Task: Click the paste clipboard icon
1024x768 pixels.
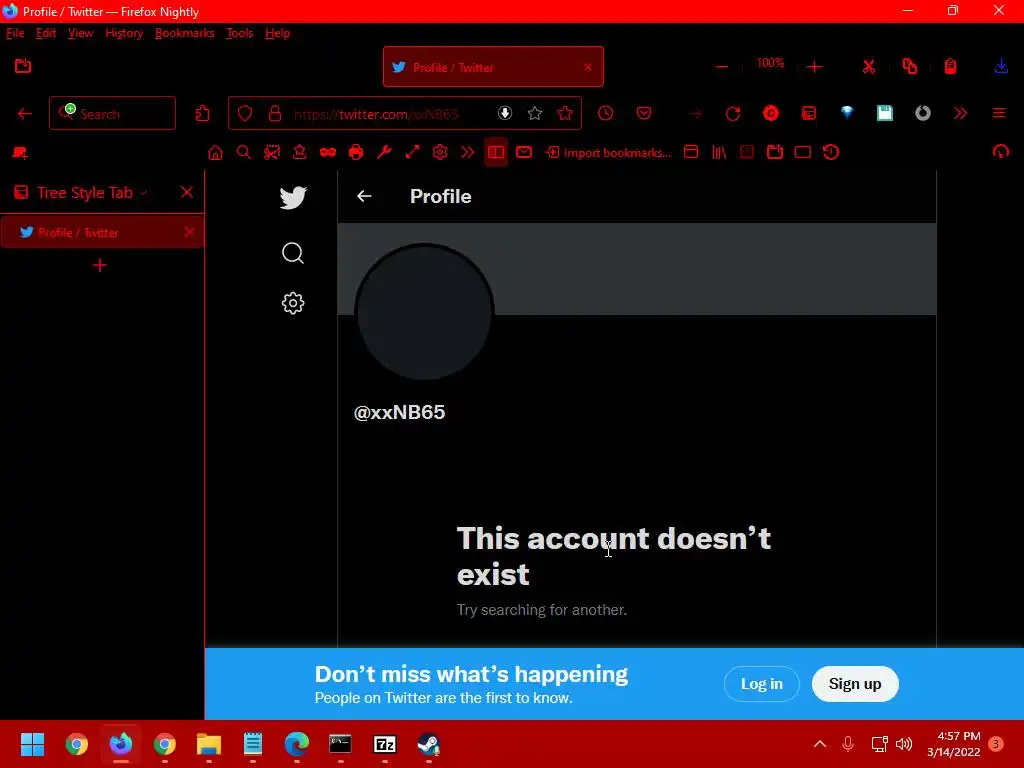Action: [950, 66]
